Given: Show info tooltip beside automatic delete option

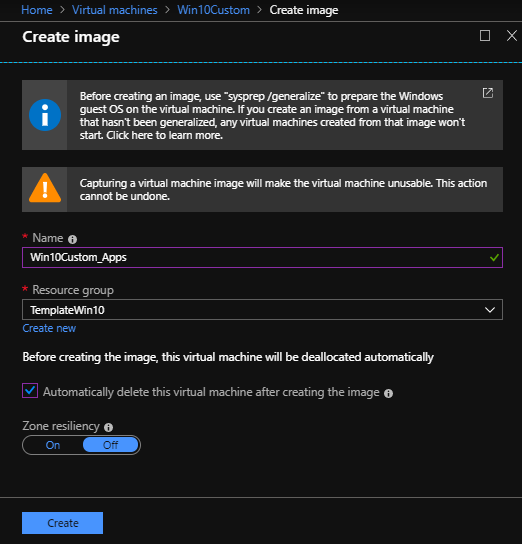Looking at the screenshot, I should pos(388,393).
